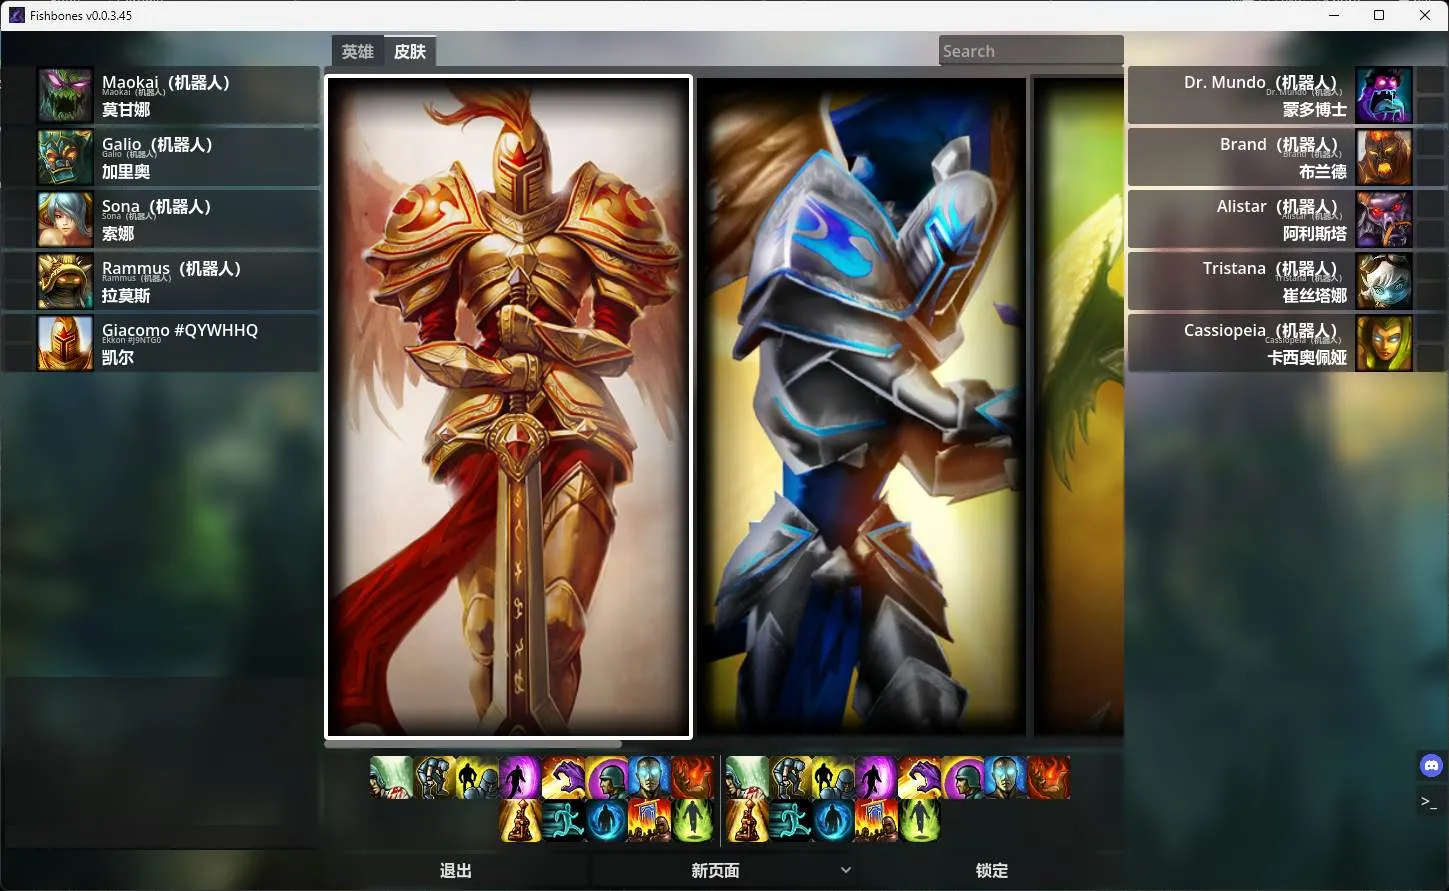Select glowing-eyed blue face spell, right set

pyautogui.click(x=1005, y=777)
